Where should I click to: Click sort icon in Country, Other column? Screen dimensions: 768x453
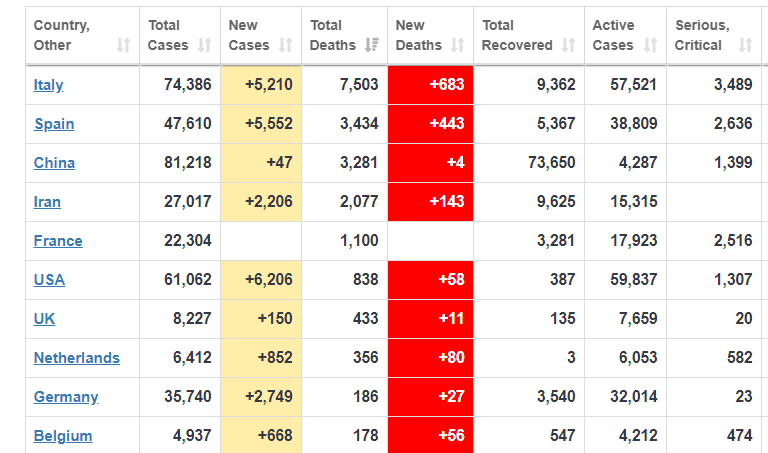123,45
